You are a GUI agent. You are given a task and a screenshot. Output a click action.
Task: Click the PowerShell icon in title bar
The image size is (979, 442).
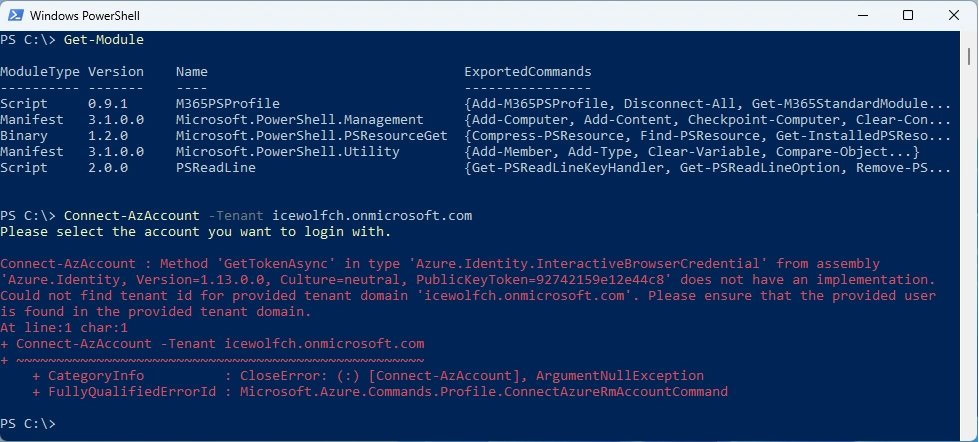click(15, 15)
